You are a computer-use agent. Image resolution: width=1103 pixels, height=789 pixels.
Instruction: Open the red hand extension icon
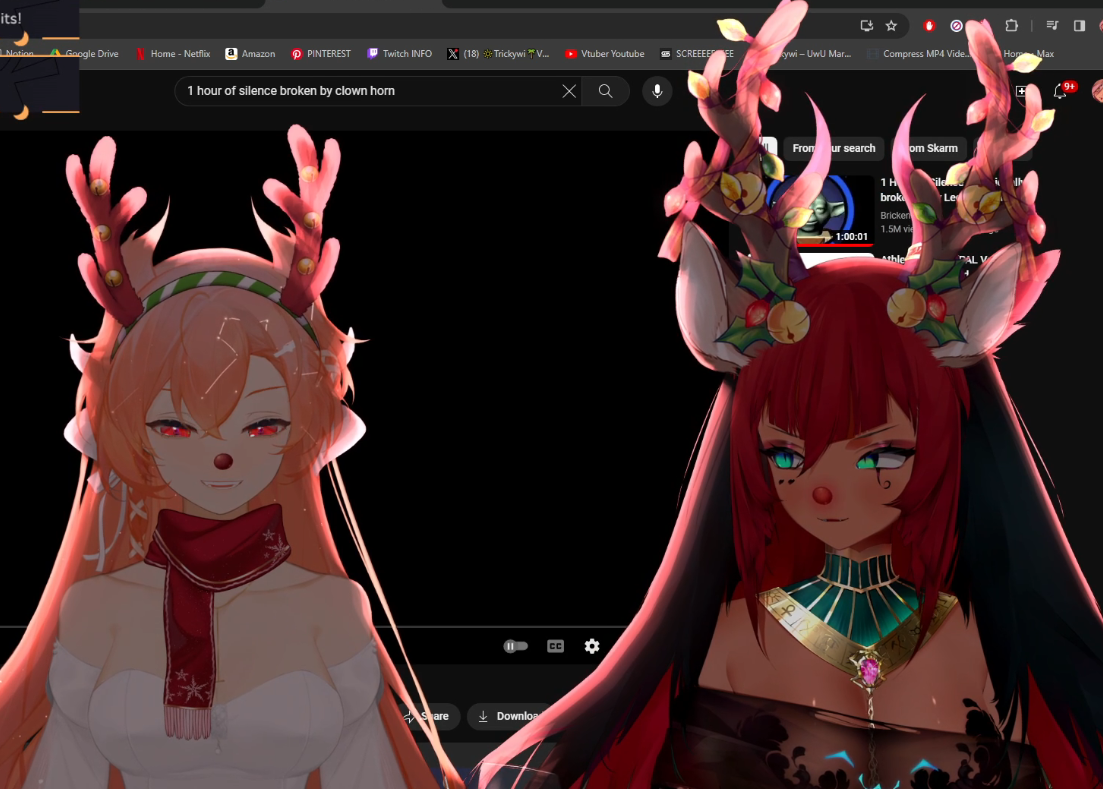(x=929, y=26)
